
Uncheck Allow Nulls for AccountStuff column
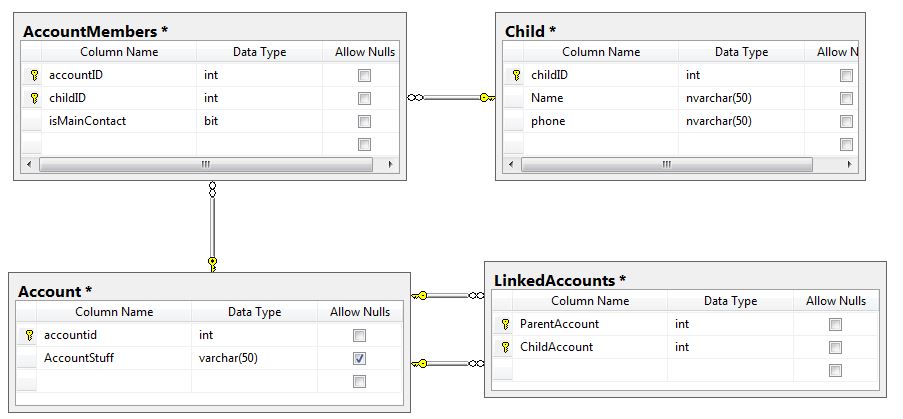[359, 359]
